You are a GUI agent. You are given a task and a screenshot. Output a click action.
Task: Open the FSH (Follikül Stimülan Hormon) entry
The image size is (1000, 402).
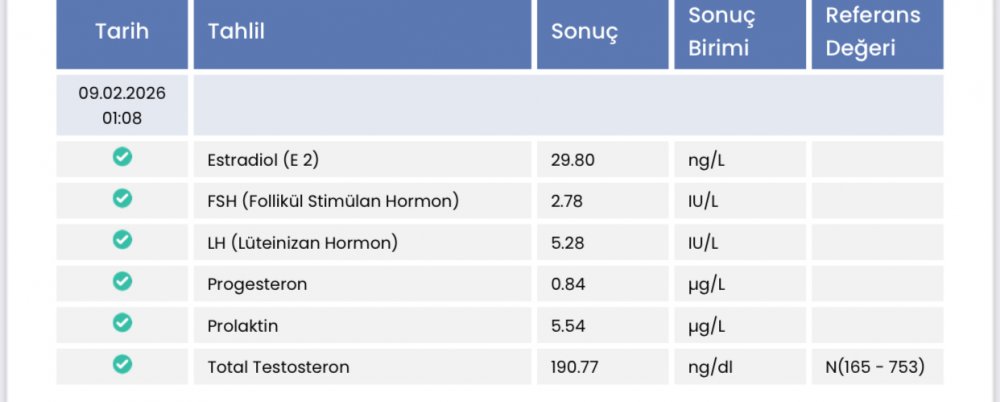coord(333,201)
